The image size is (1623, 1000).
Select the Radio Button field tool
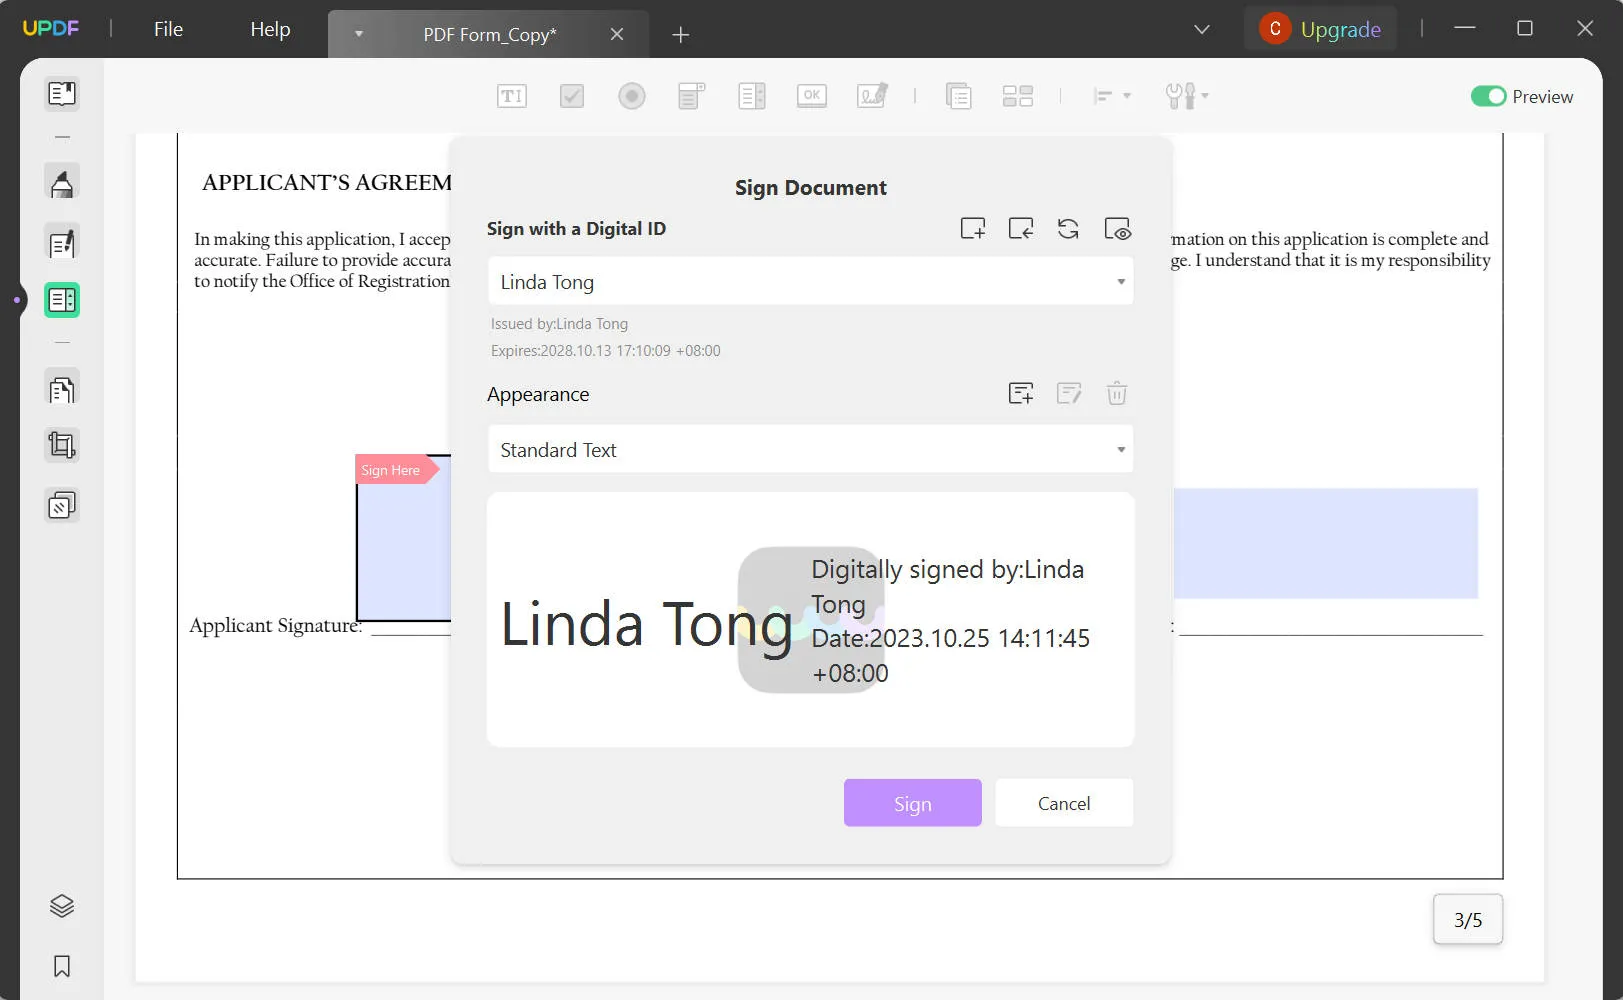[631, 95]
